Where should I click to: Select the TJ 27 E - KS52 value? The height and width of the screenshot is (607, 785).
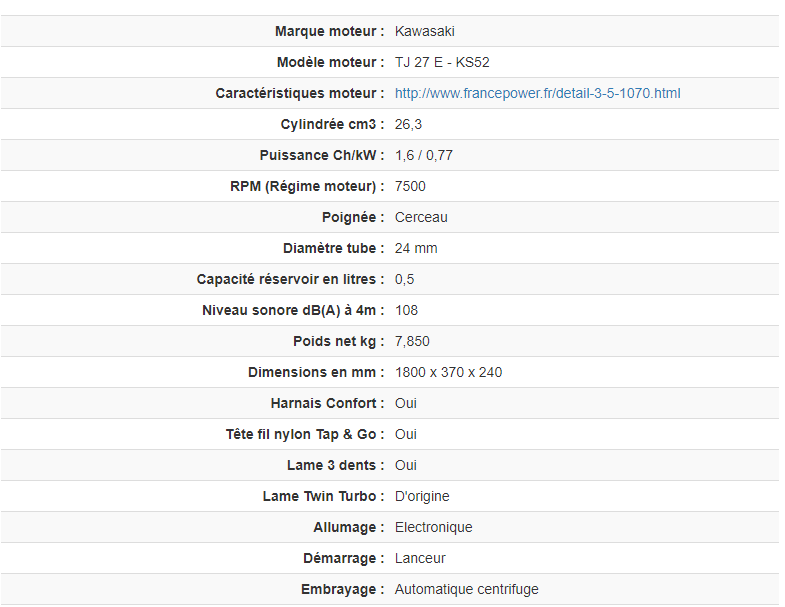coord(442,62)
